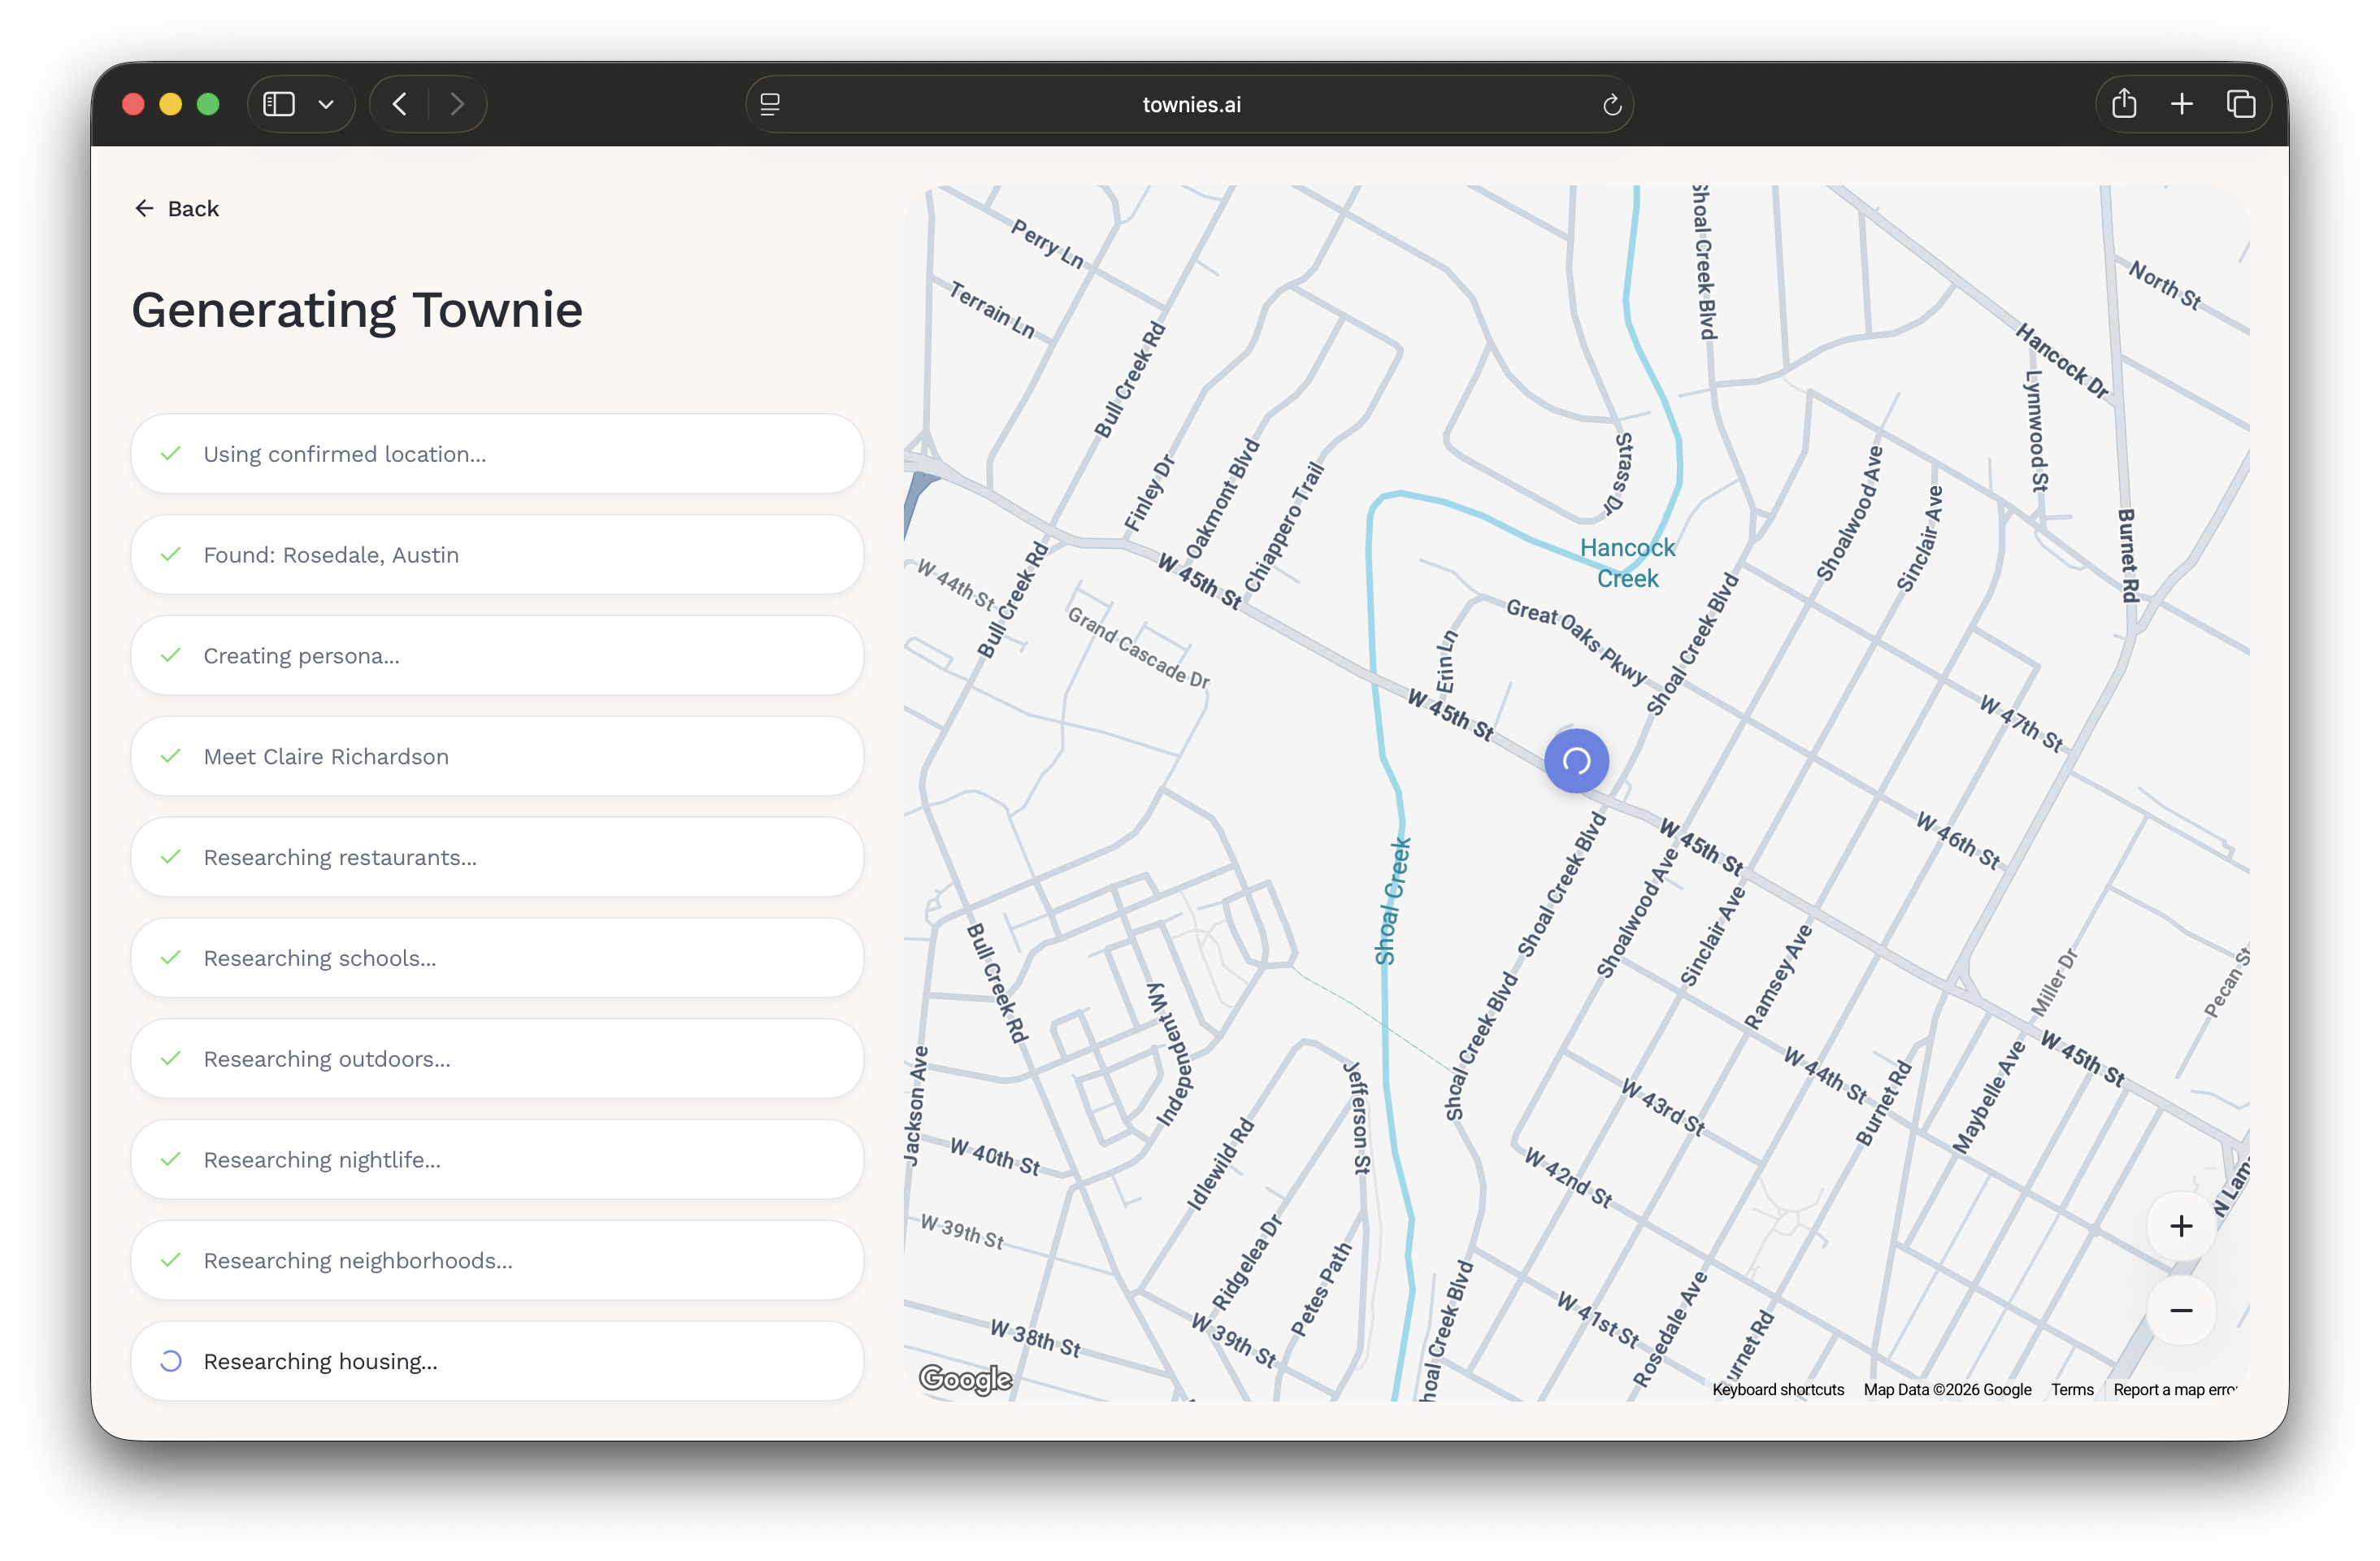Viewport: 2380px width, 1561px height.
Task: Open the Google Maps Terms link
Action: coord(2071,1389)
